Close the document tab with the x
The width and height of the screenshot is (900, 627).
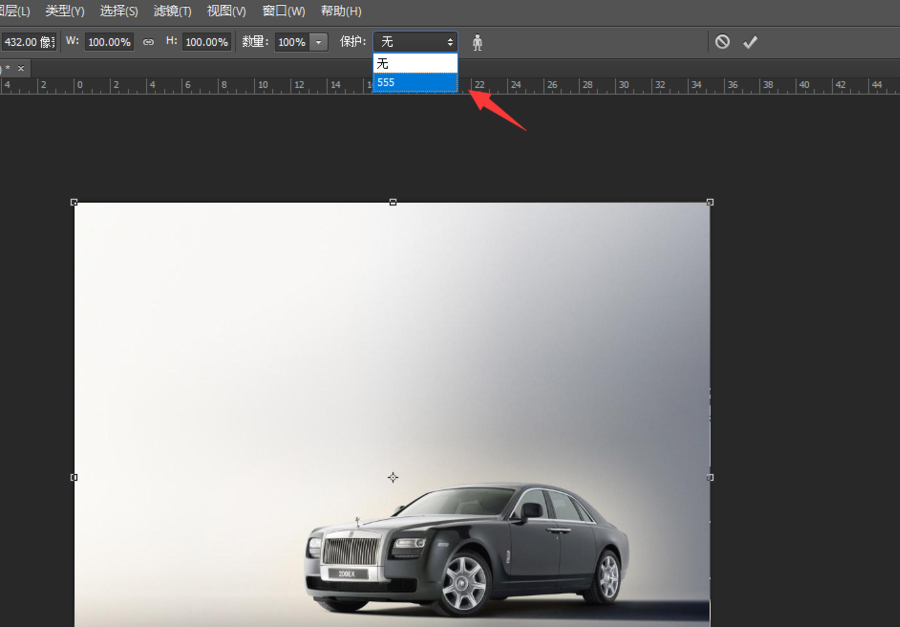pyautogui.click(x=20, y=68)
